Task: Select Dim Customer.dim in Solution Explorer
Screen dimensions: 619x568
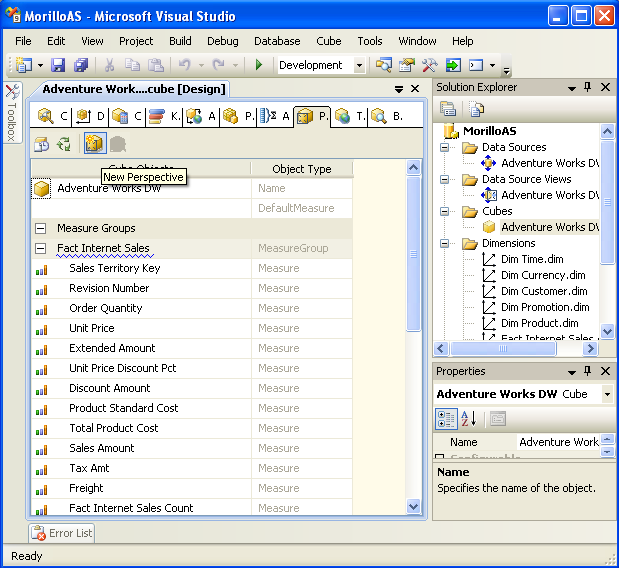Action: [x=544, y=291]
